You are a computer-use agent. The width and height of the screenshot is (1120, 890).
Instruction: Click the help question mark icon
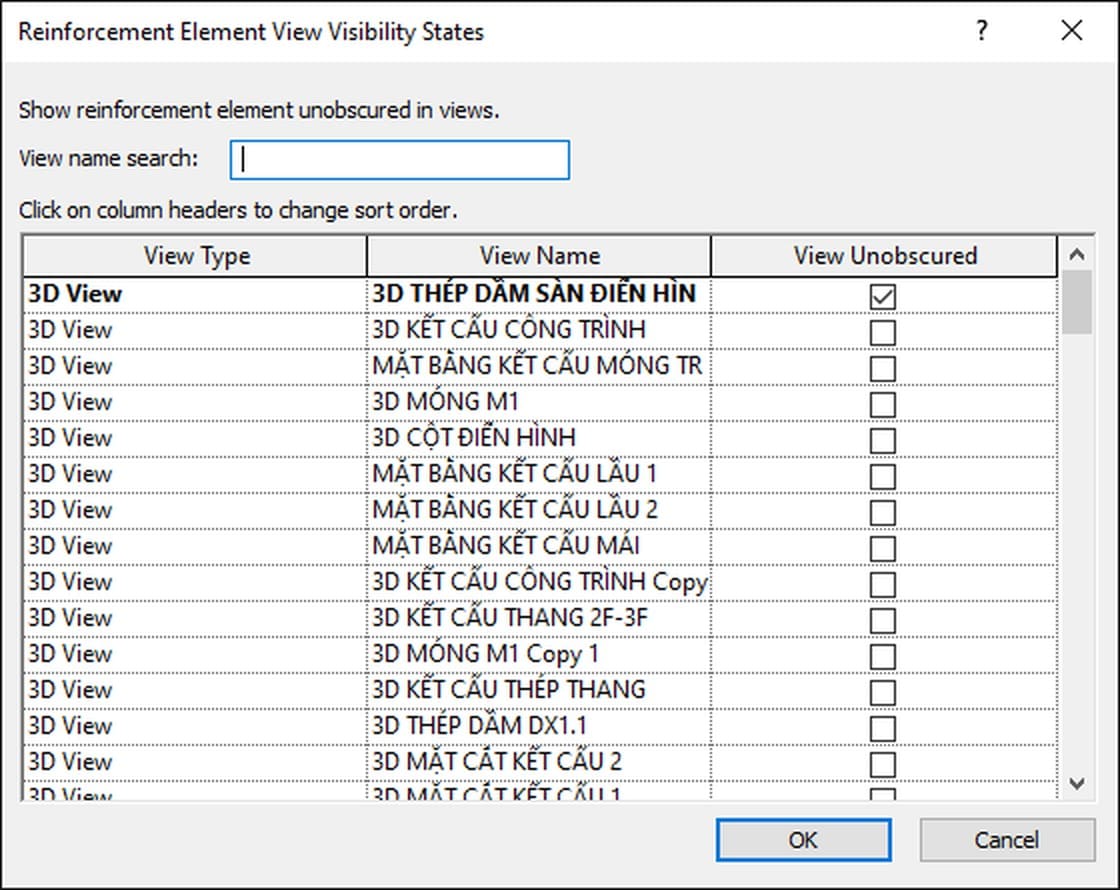[x=982, y=31]
